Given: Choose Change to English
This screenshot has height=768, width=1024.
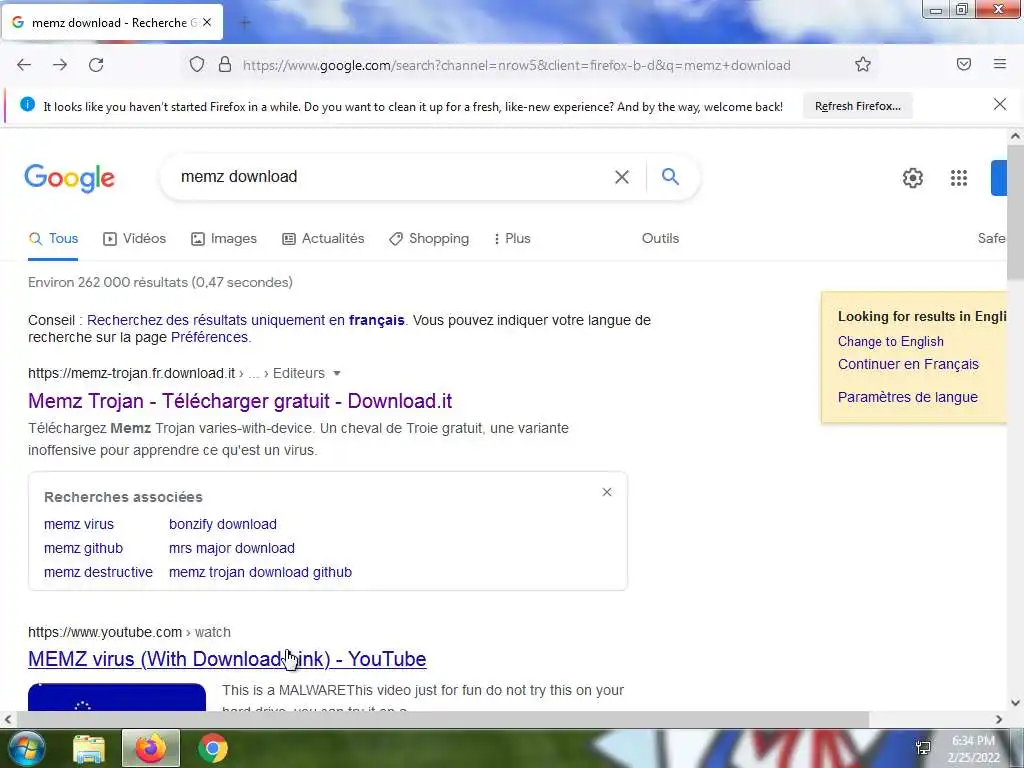Looking at the screenshot, I should (891, 342).
